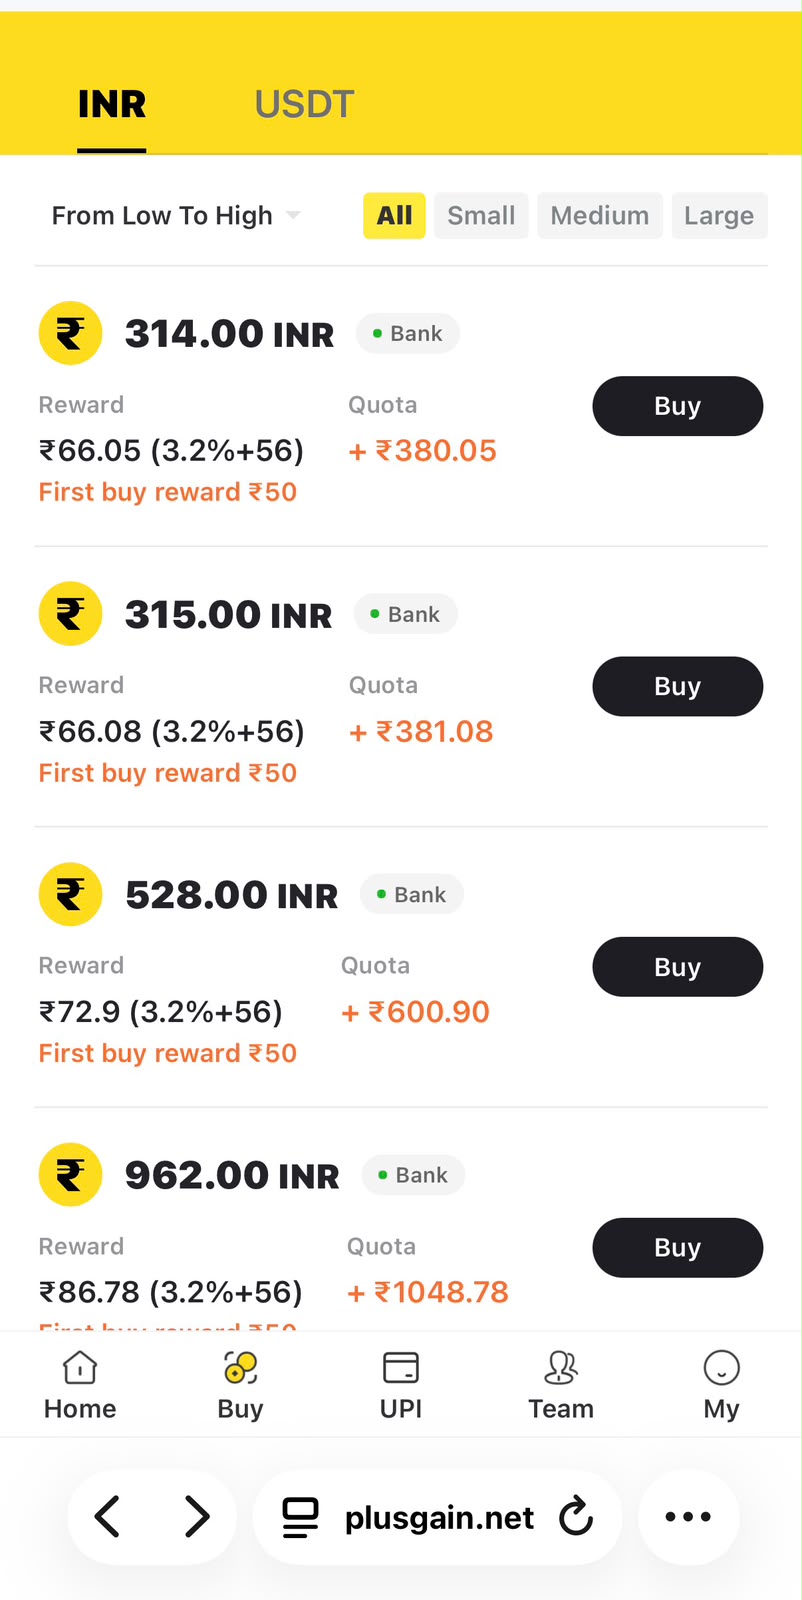Screen dimensions: 802x1600
Task: Buy the 315.00 INR order
Action: point(678,686)
